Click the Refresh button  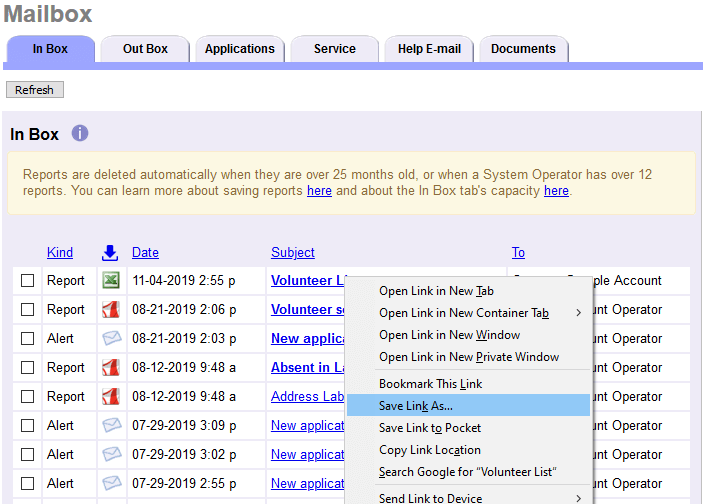click(x=34, y=90)
